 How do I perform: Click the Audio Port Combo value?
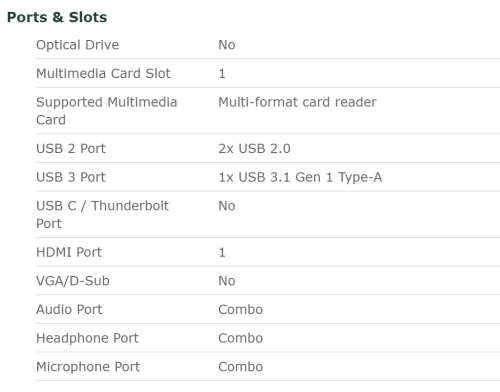click(x=241, y=309)
